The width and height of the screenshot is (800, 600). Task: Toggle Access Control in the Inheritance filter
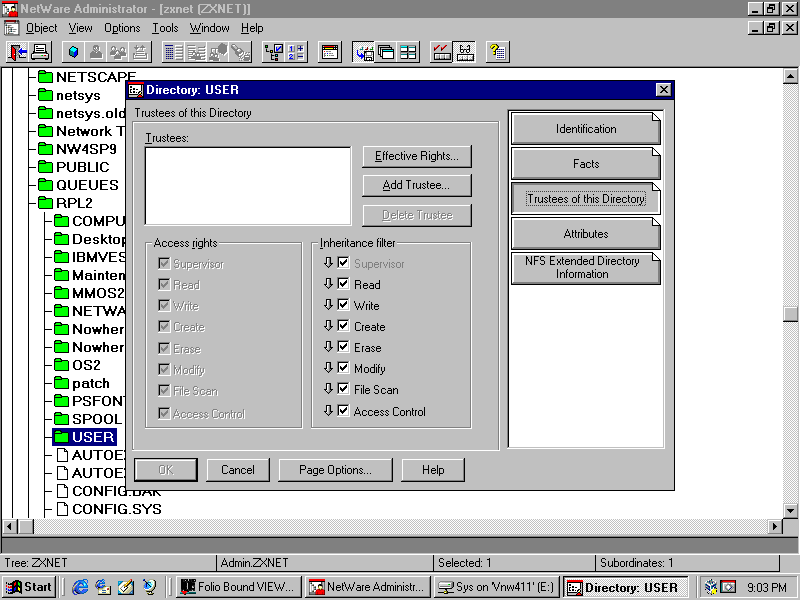tap(343, 411)
